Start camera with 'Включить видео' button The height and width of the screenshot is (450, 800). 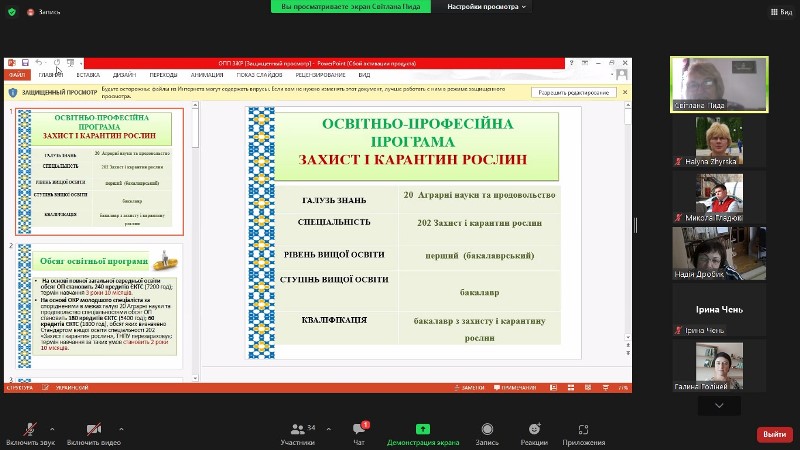pos(94,434)
